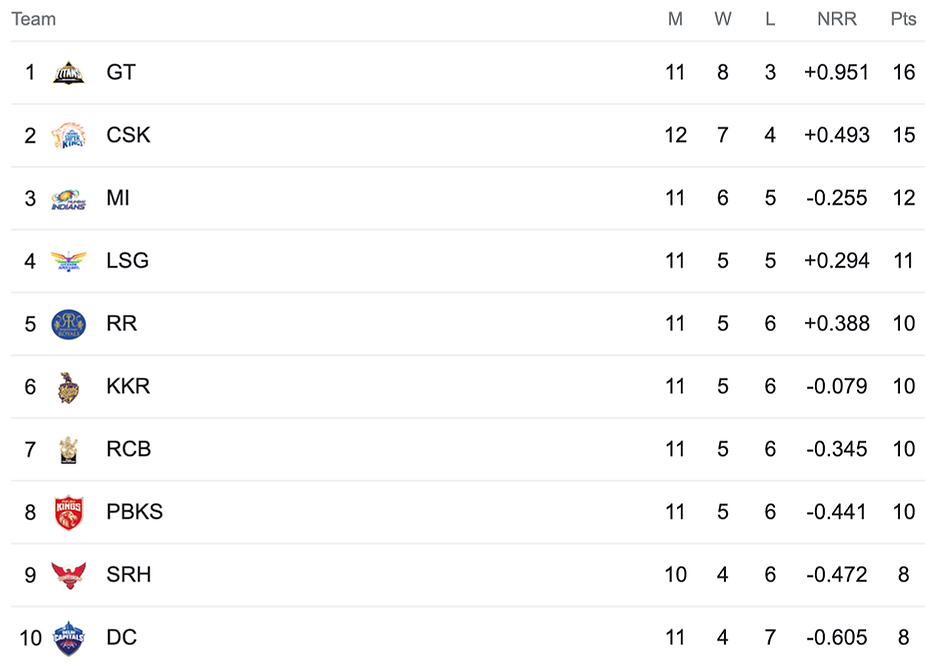Viewport: 925px width, 665px height.
Task: Click the Pts column header
Action: pyautogui.click(x=903, y=19)
